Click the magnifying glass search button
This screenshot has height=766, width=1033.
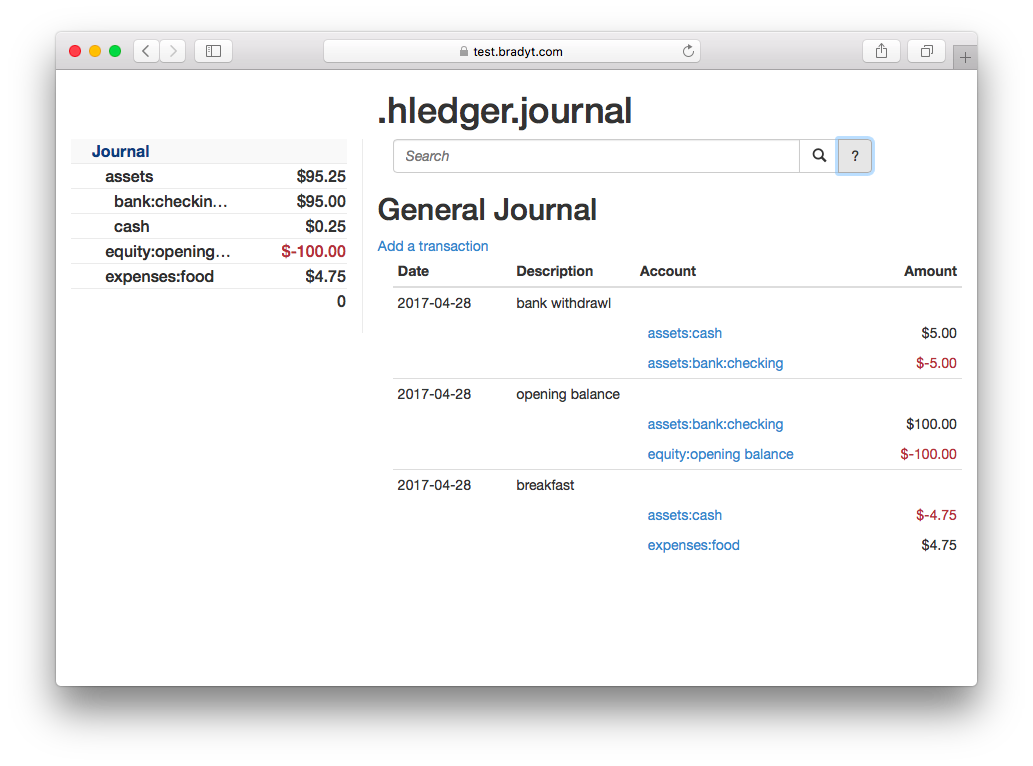(819, 155)
